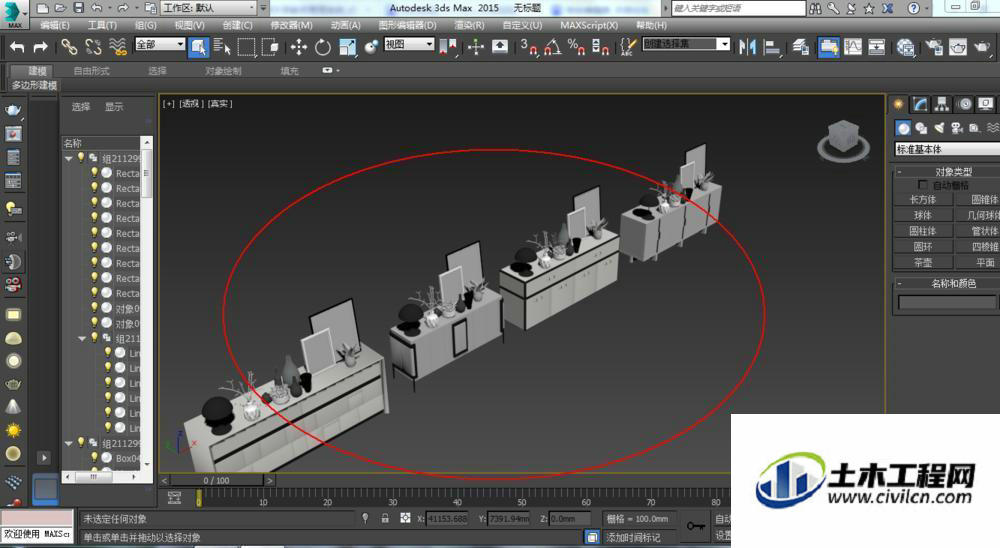Click the Use Pivot Point Center icon
1000x548 pixels.
pyautogui.click(x=448, y=47)
